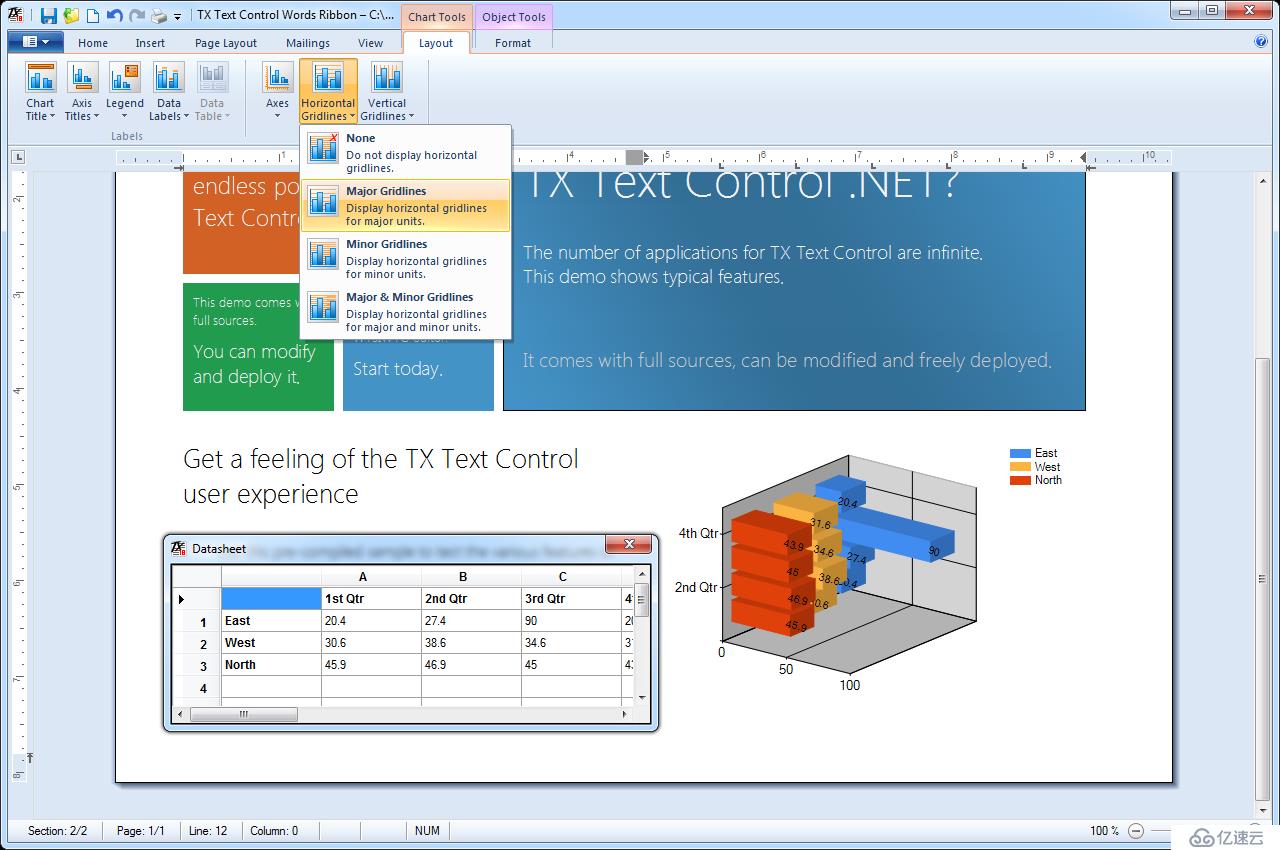Switch to the Insert ribbon tab

[151, 43]
